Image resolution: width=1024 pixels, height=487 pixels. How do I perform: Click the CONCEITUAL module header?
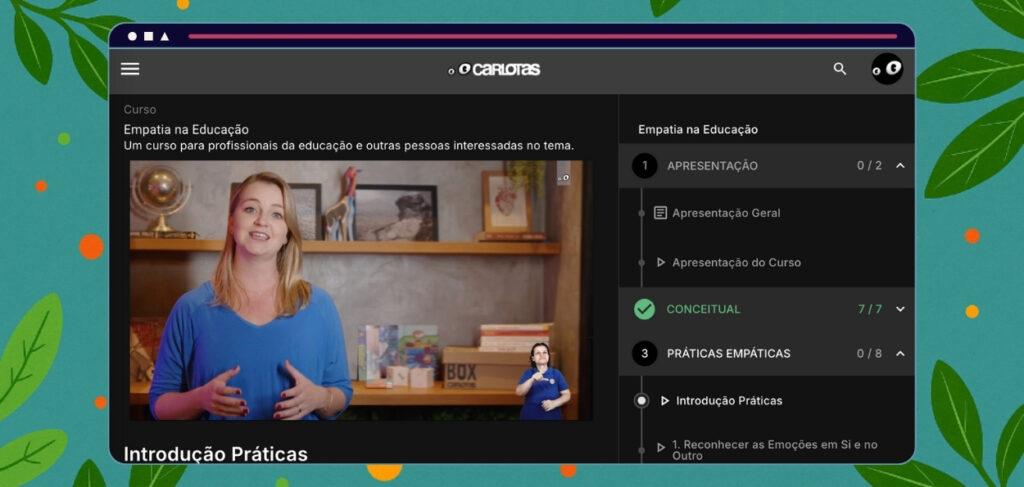767,309
